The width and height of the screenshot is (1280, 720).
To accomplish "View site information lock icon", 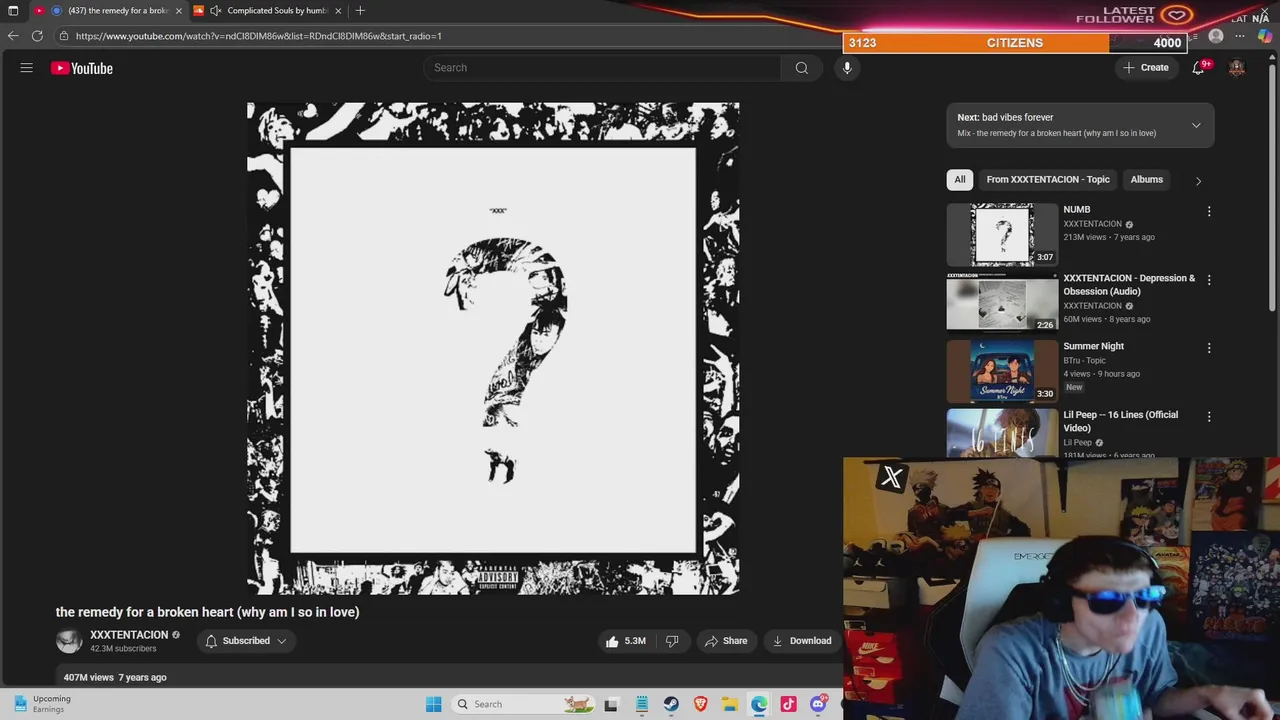I will pos(64,36).
